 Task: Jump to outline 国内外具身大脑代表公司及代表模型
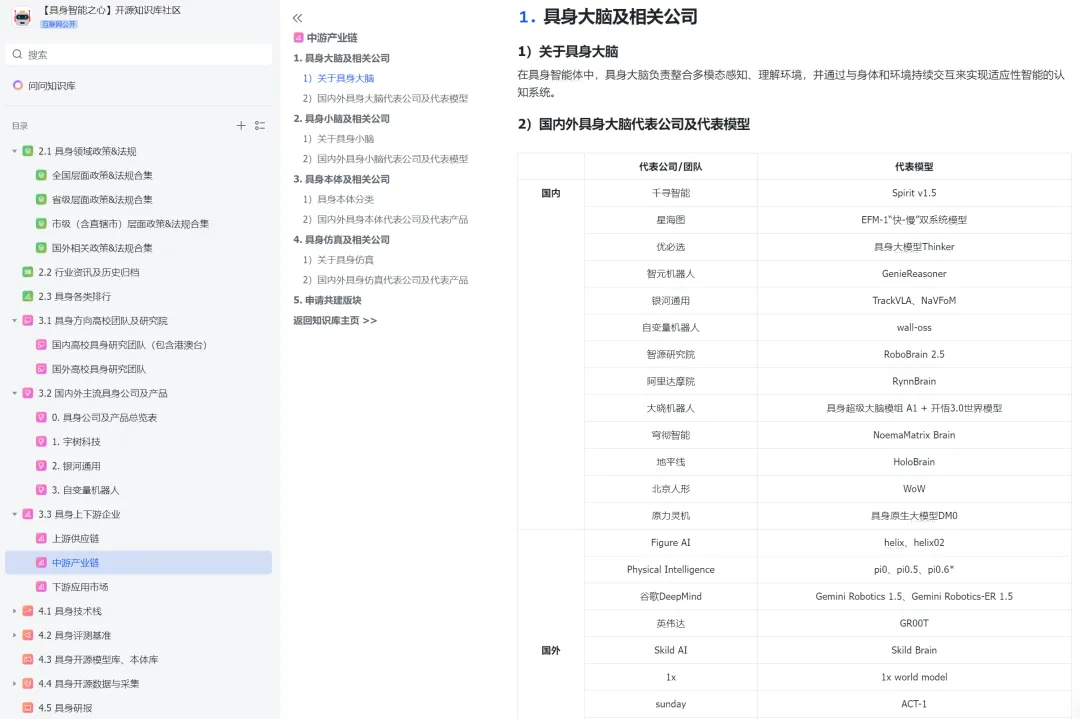[386, 98]
